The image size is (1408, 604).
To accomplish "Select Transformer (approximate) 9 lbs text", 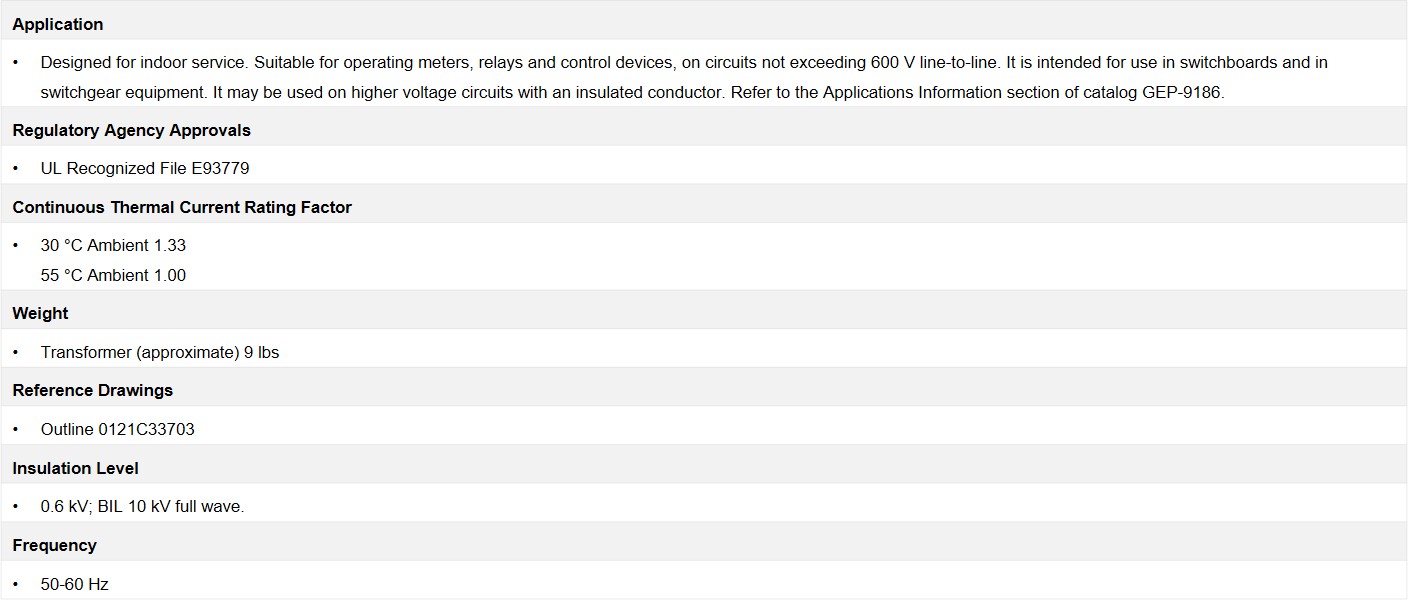I will 160,352.
